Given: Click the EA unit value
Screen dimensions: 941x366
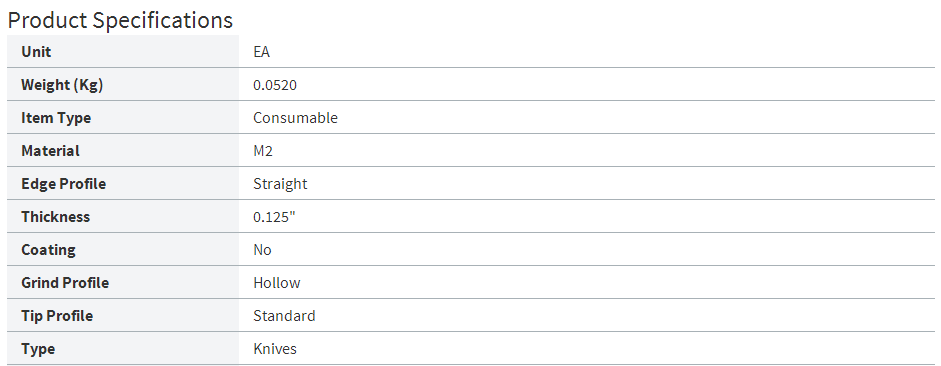Looking at the screenshot, I should click(262, 52).
